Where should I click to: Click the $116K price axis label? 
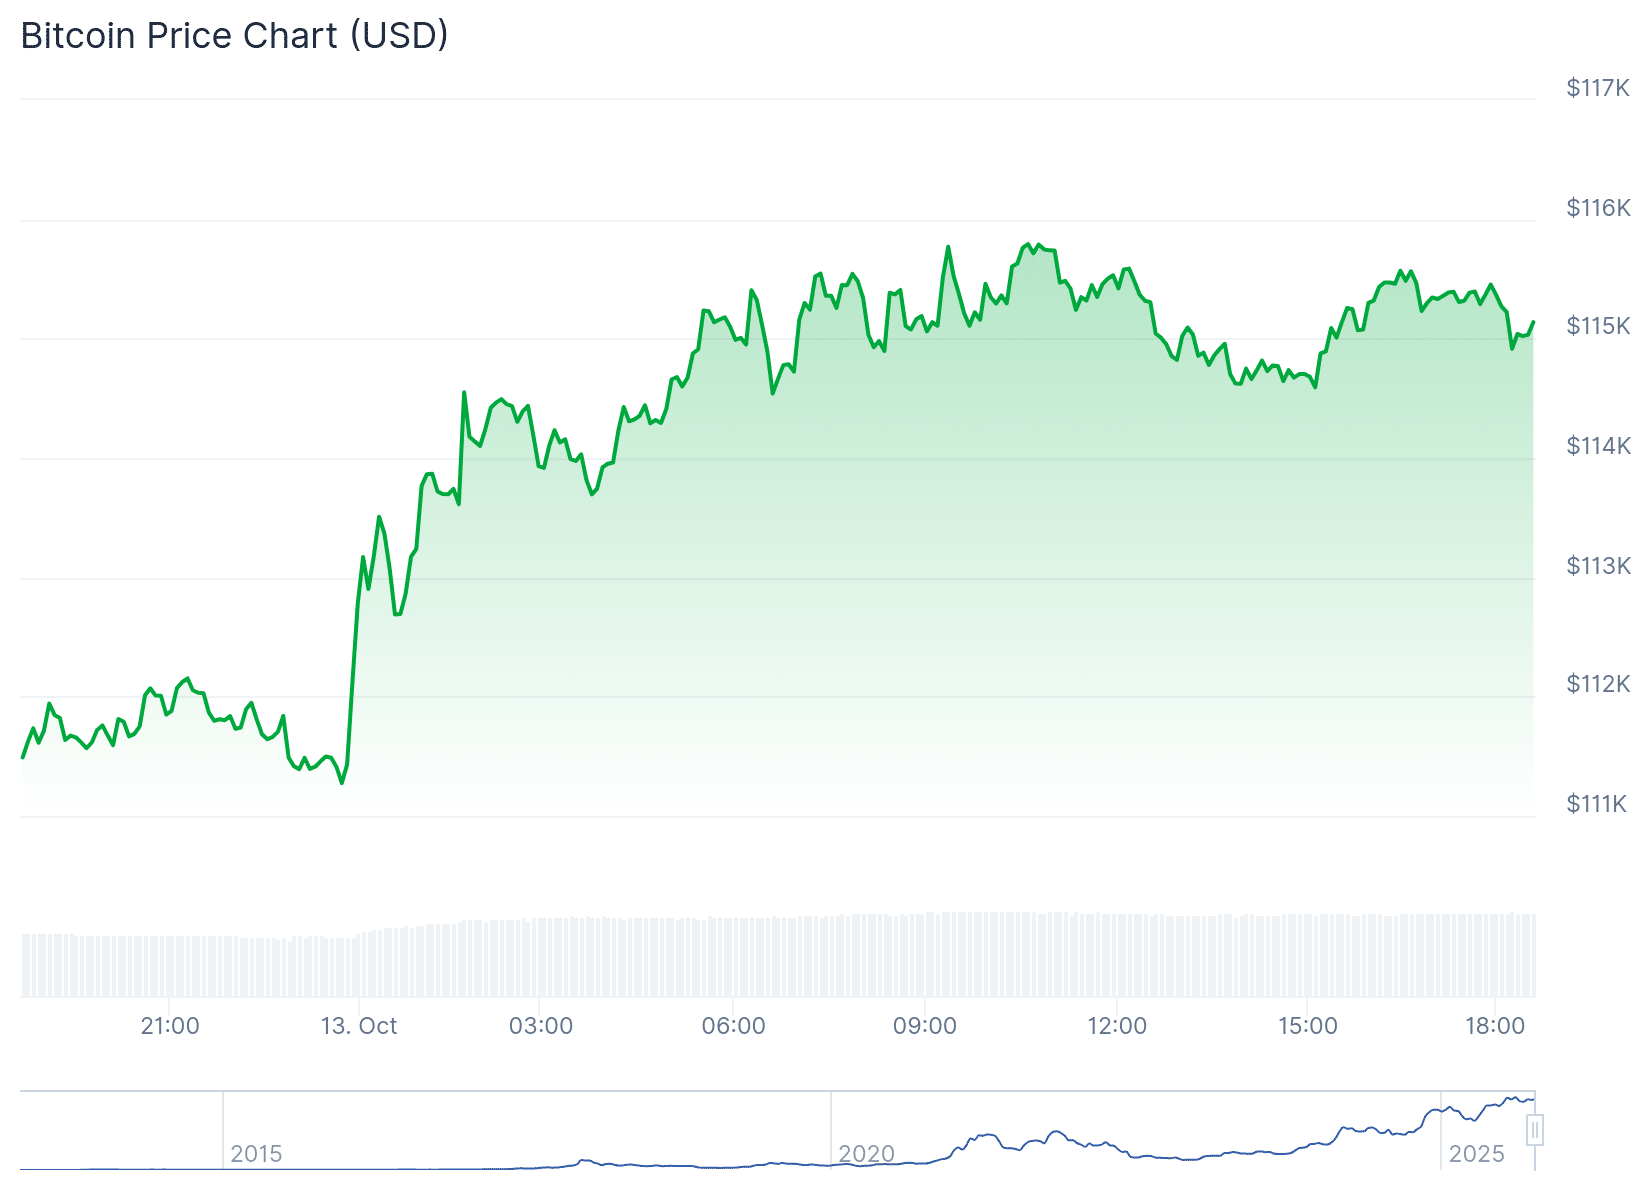pyautogui.click(x=1598, y=208)
